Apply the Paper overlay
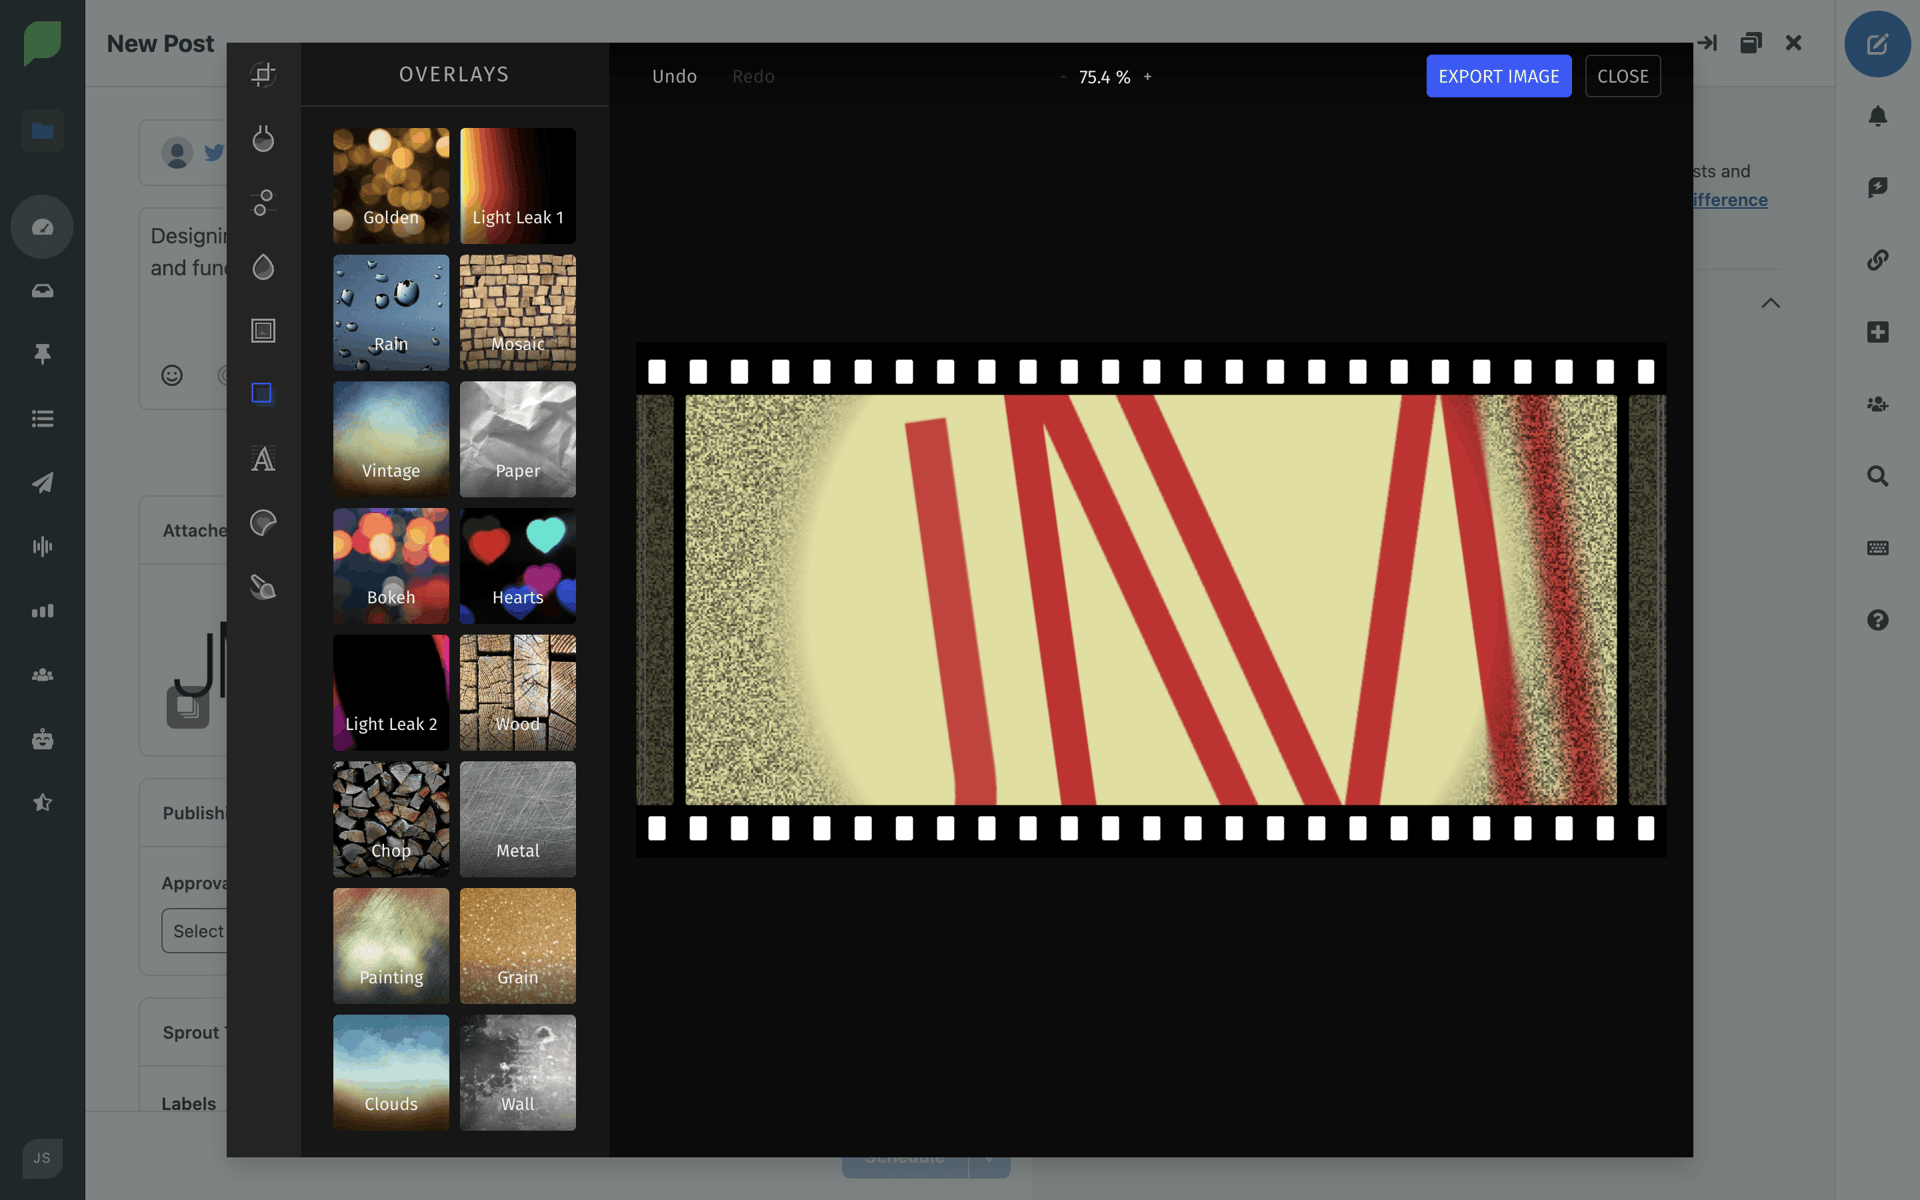Screen dimensions: 1920x1200 (x=518, y=439)
